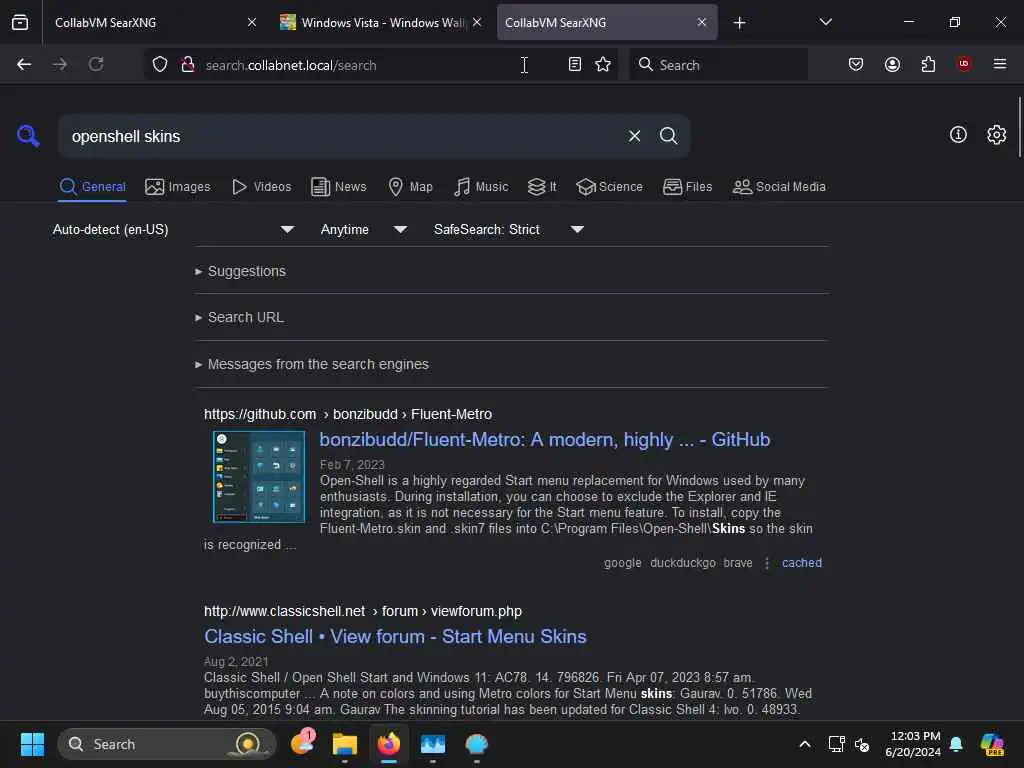Open the extensions puzzle icon

tap(928, 65)
